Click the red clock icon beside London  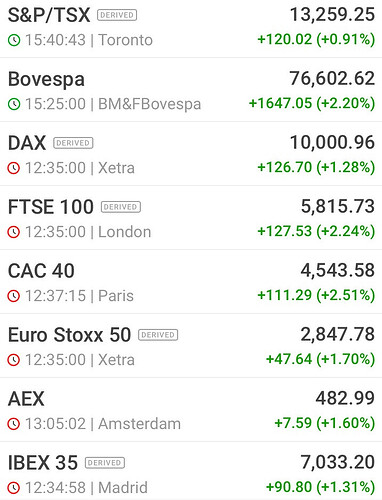coord(14,232)
